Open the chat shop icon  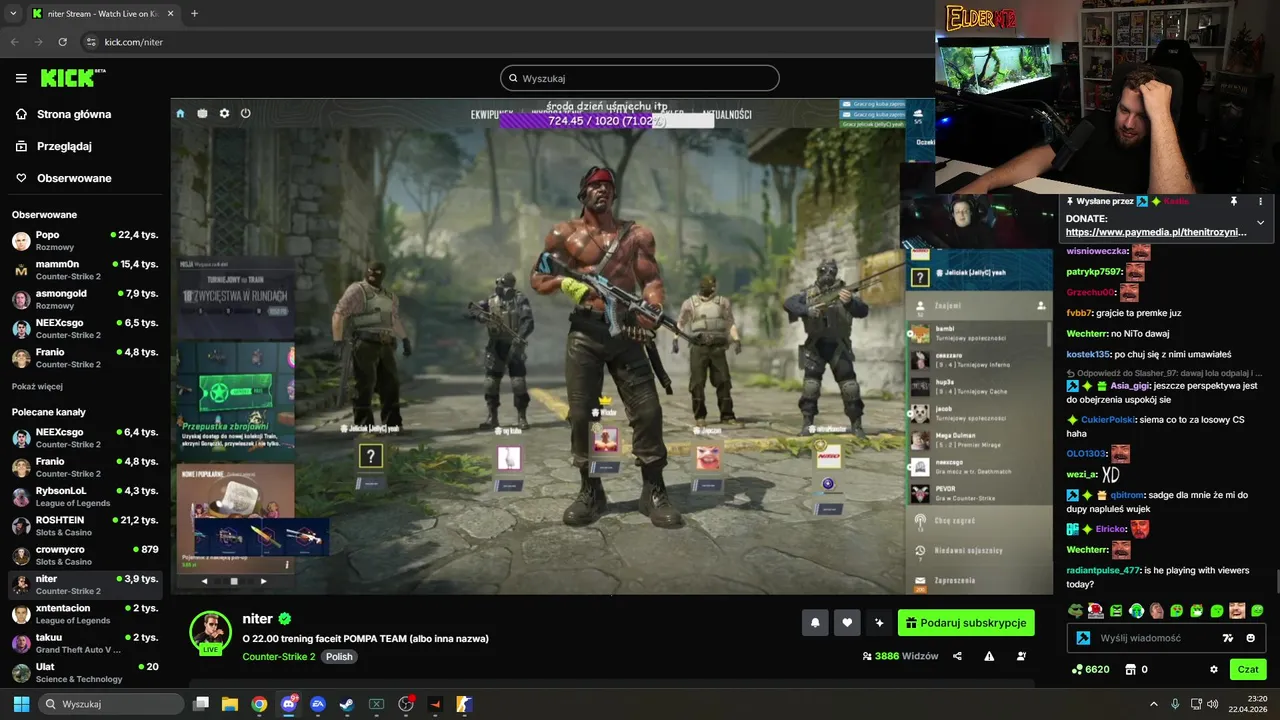pyautogui.click(x=1131, y=669)
